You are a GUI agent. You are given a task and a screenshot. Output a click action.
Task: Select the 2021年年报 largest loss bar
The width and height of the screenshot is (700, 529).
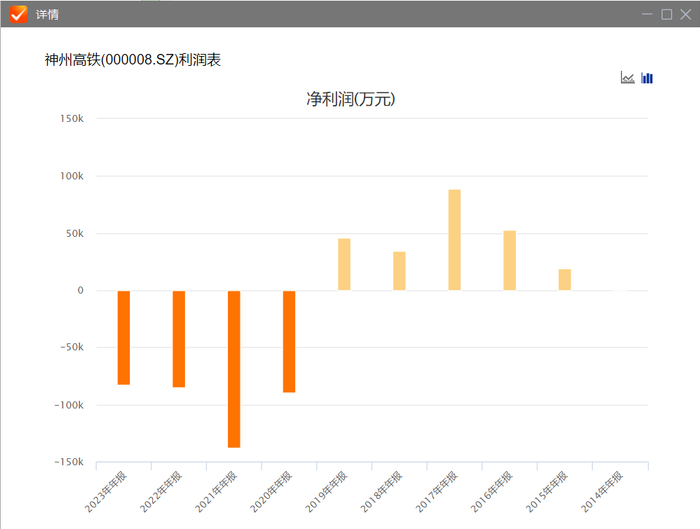(234, 369)
